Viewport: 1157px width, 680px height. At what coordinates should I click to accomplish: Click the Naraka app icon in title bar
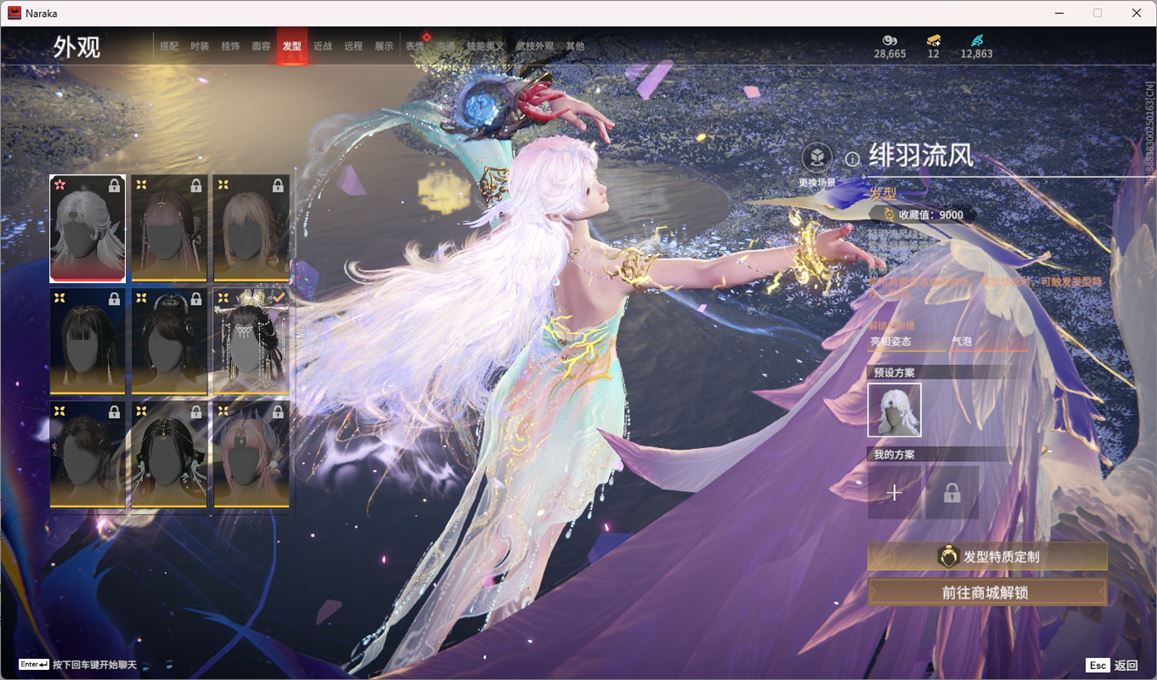[13, 13]
